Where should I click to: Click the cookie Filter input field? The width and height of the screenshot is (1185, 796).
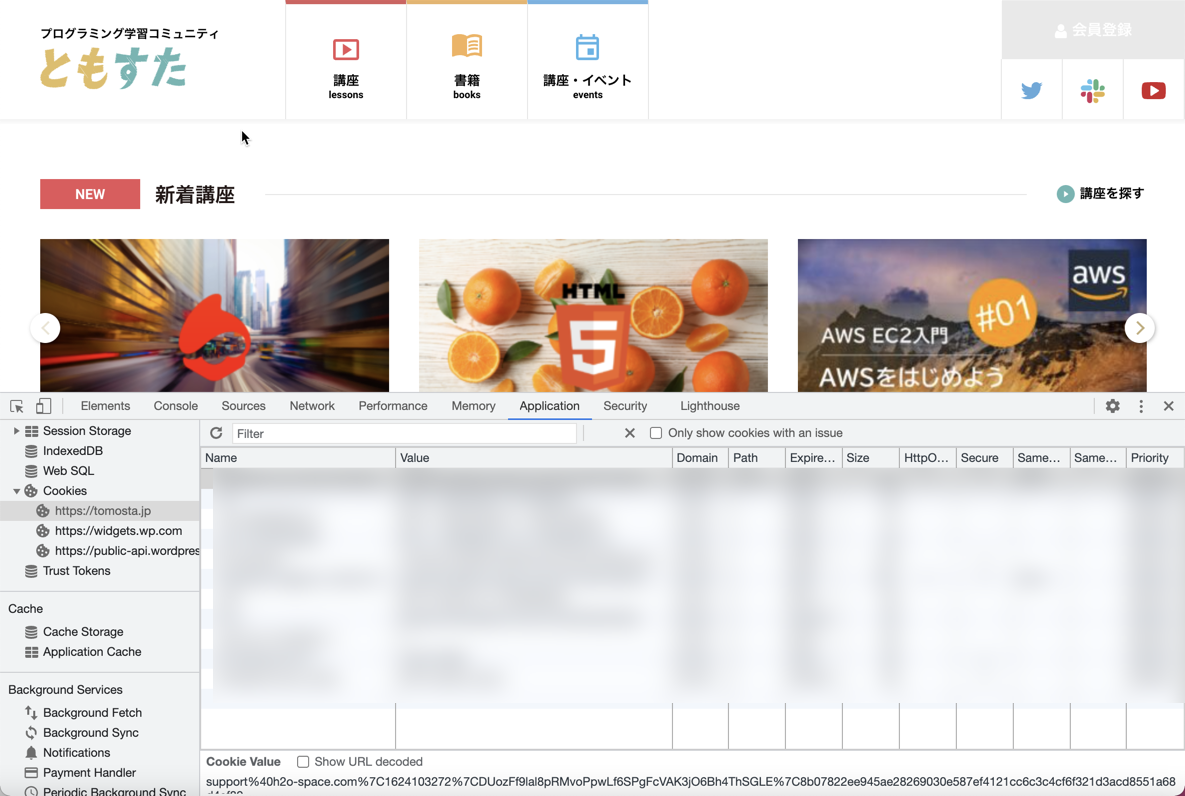pyautogui.click(x=404, y=433)
